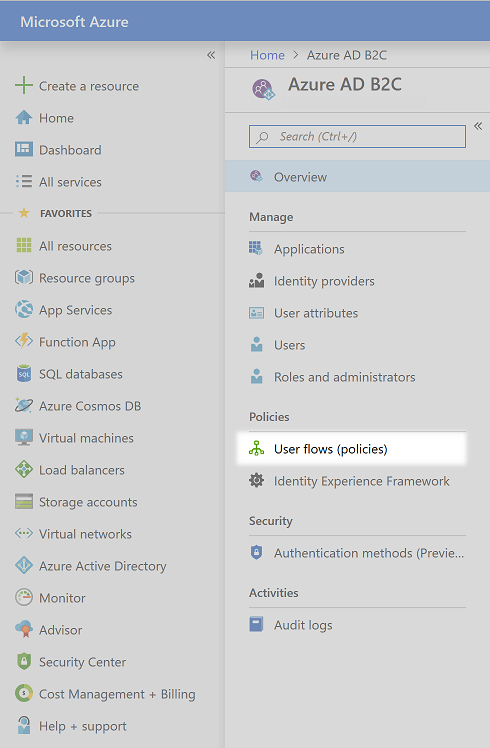Open the Function App lightning icon
The image size is (490, 748).
23,342
